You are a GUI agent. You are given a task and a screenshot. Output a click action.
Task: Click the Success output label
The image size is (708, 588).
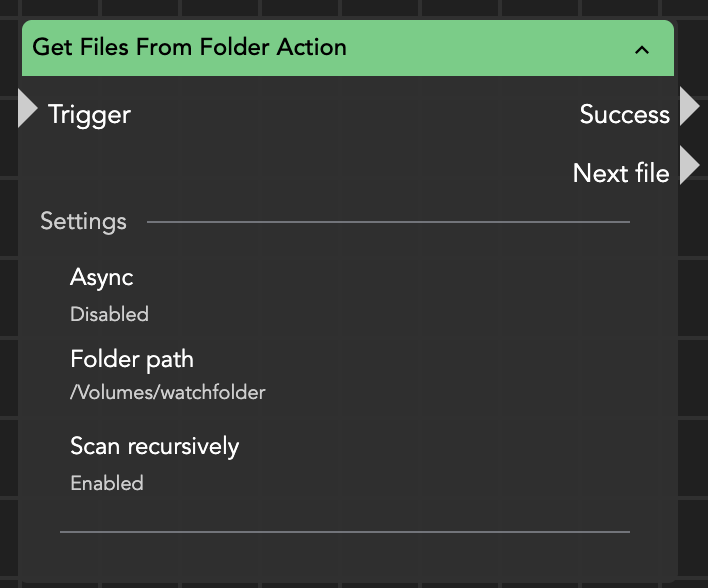tap(624, 115)
